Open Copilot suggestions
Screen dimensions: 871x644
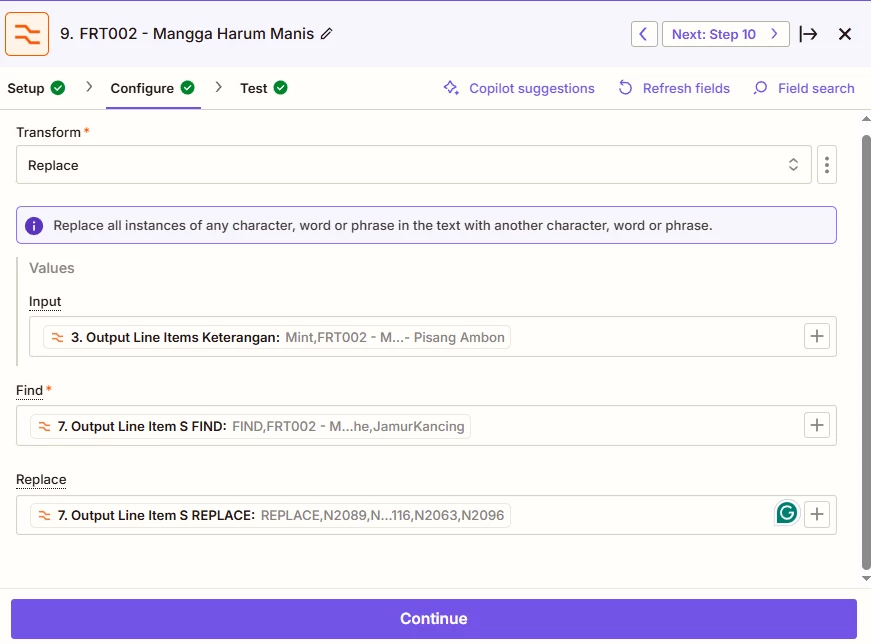pyautogui.click(x=519, y=88)
